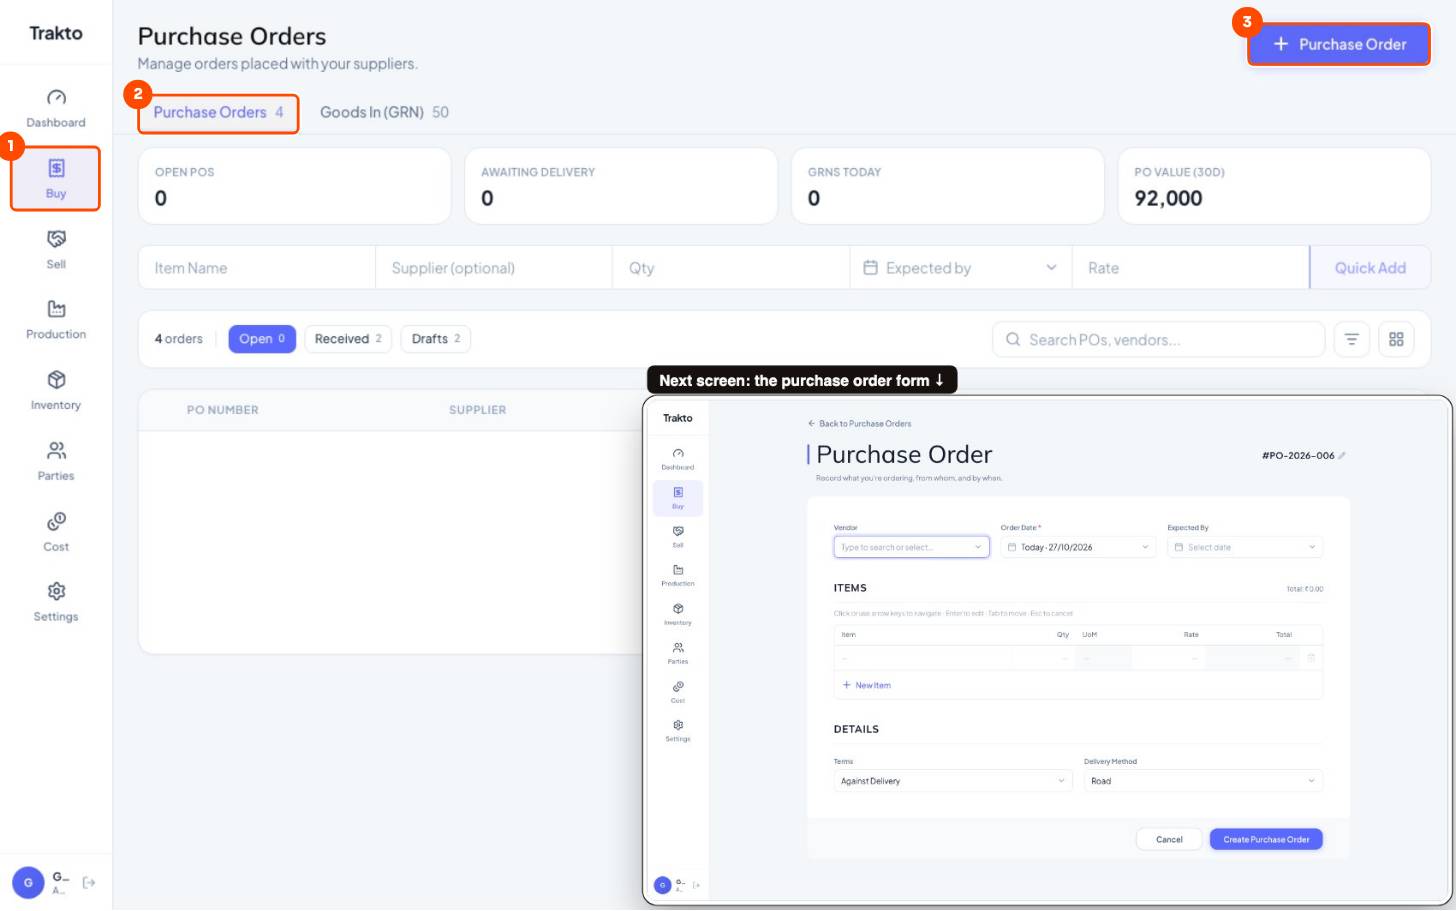The height and width of the screenshot is (911, 1456).
Task: Click the Qty quick add field
Action: (x=731, y=268)
